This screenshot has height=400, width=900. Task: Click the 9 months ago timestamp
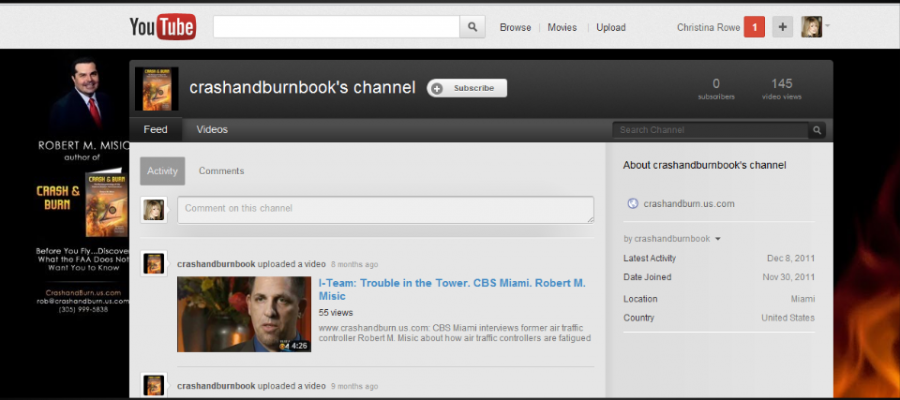pos(355,386)
